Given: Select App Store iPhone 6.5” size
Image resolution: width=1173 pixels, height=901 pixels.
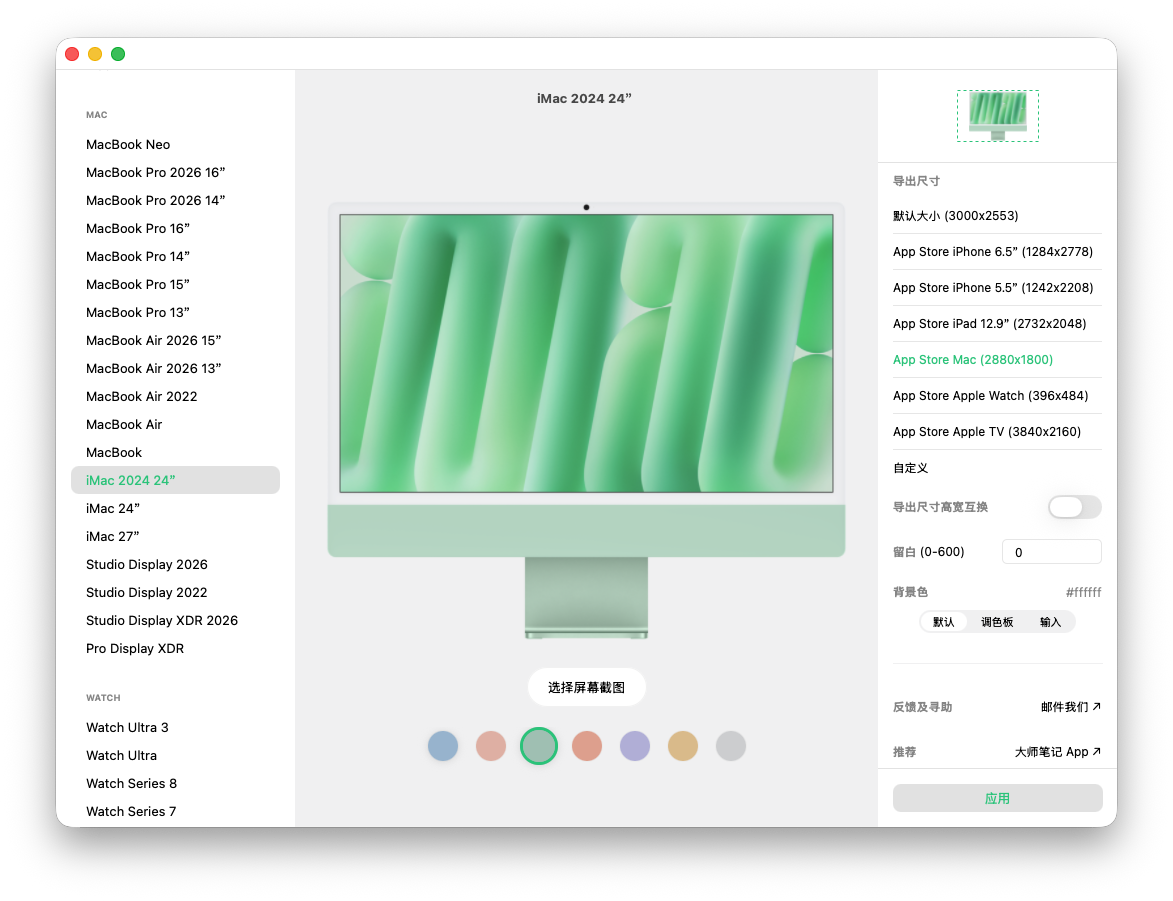Looking at the screenshot, I should tap(997, 251).
